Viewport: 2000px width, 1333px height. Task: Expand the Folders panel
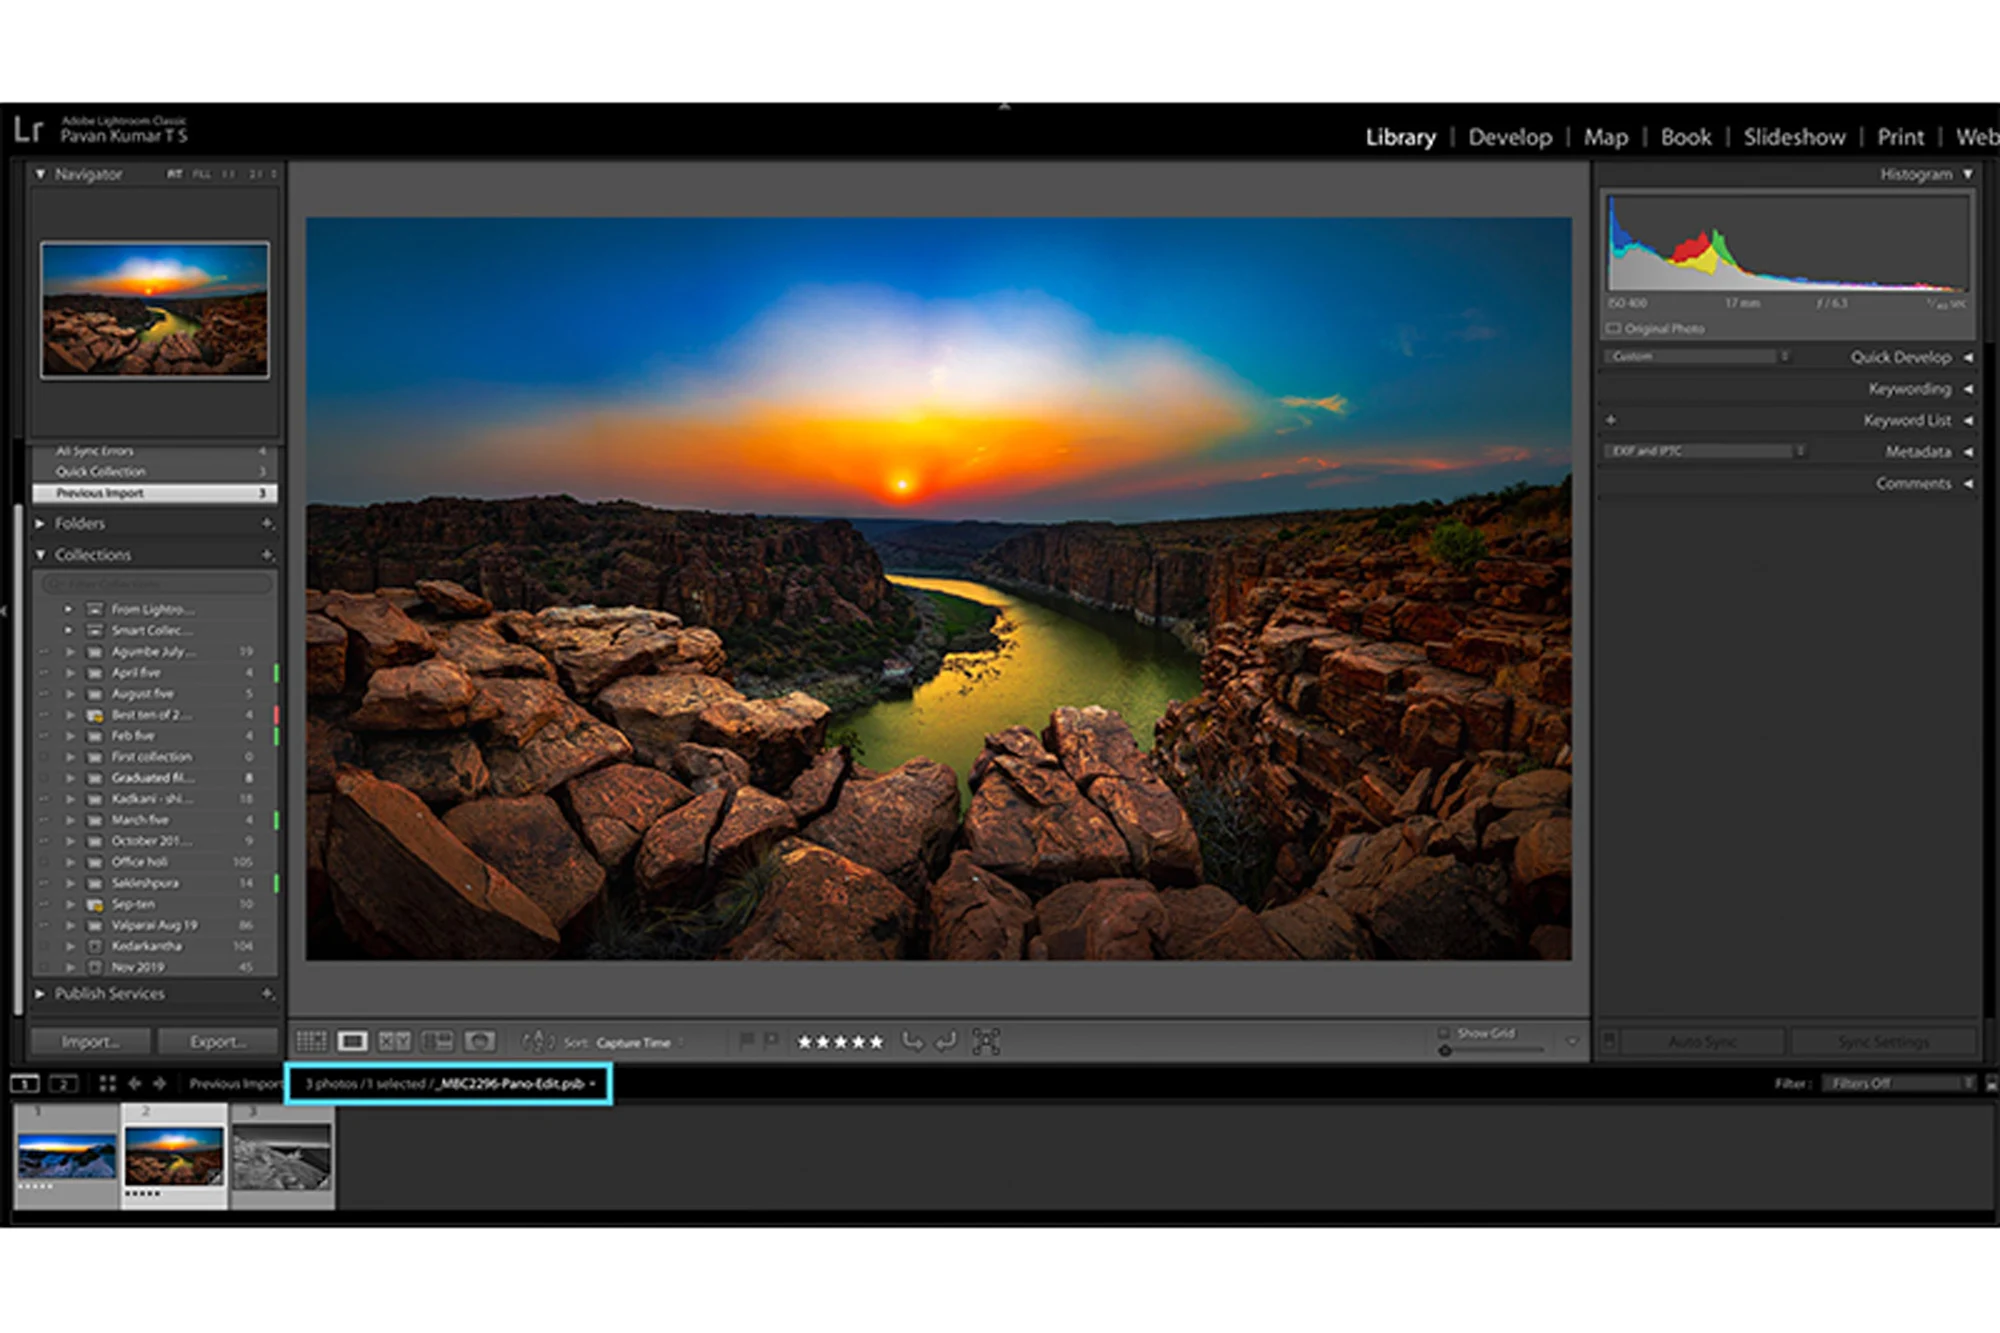41,523
